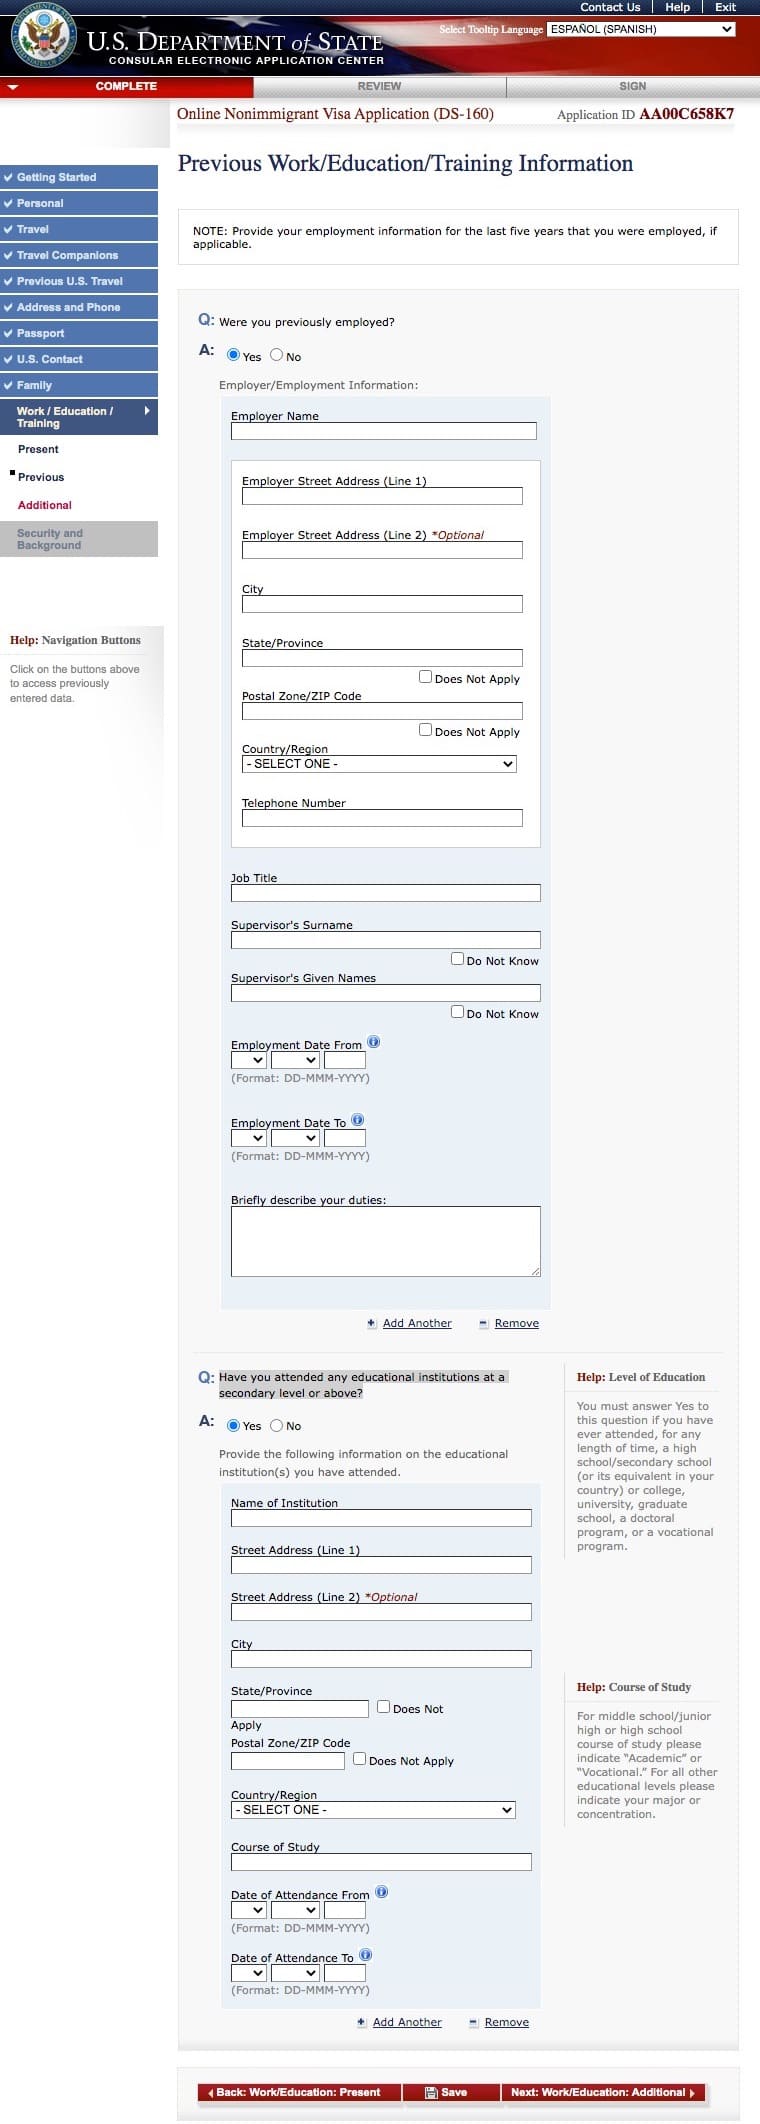Click Next: Work/Education: Additional button
760x2124 pixels.
point(602,2092)
